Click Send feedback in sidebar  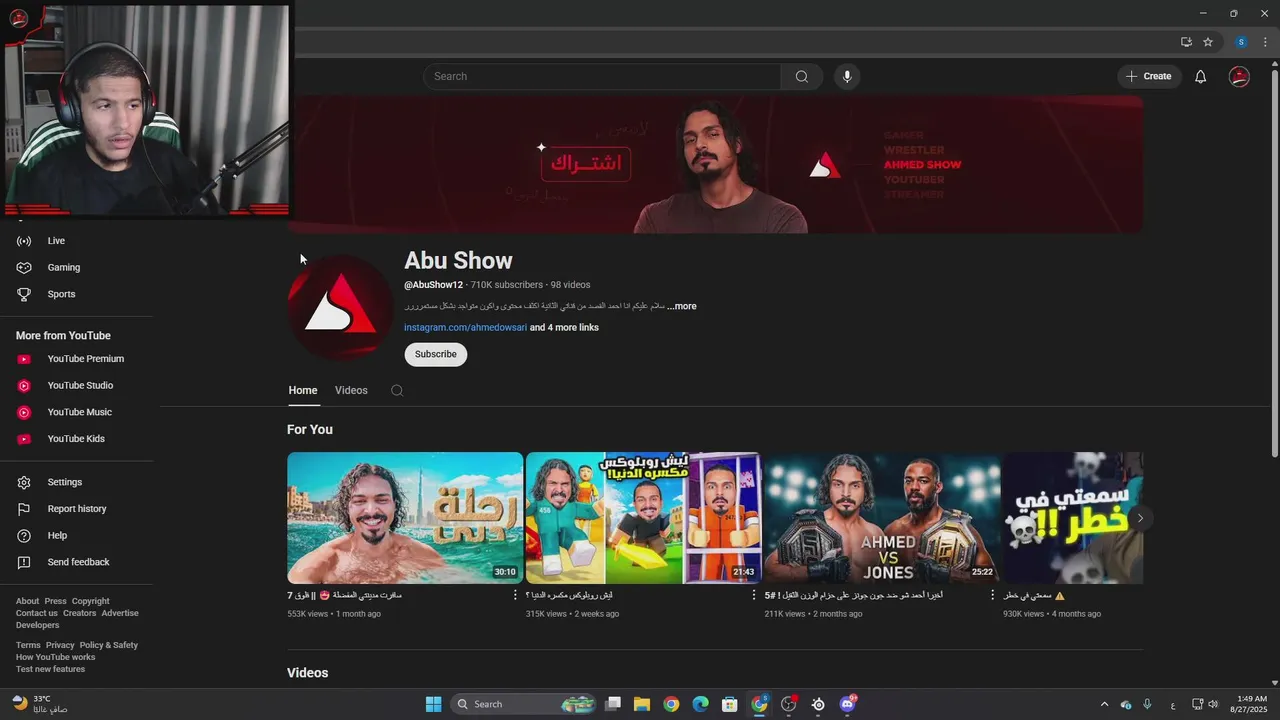coord(80,562)
